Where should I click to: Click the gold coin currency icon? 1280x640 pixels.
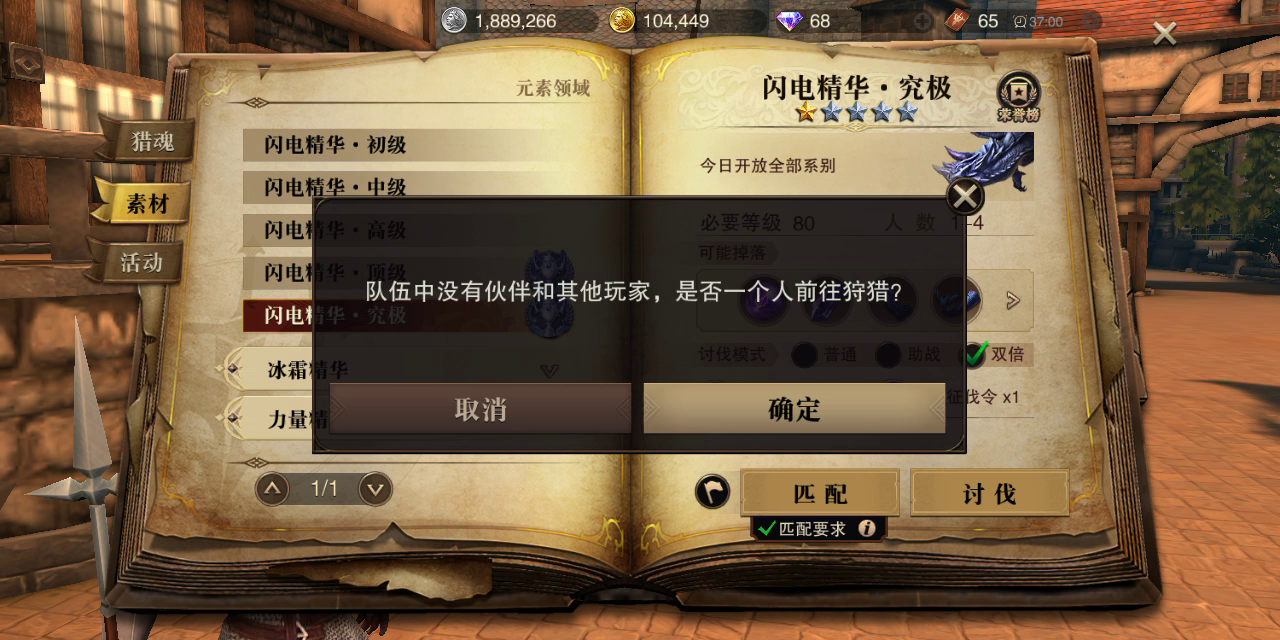click(x=622, y=20)
